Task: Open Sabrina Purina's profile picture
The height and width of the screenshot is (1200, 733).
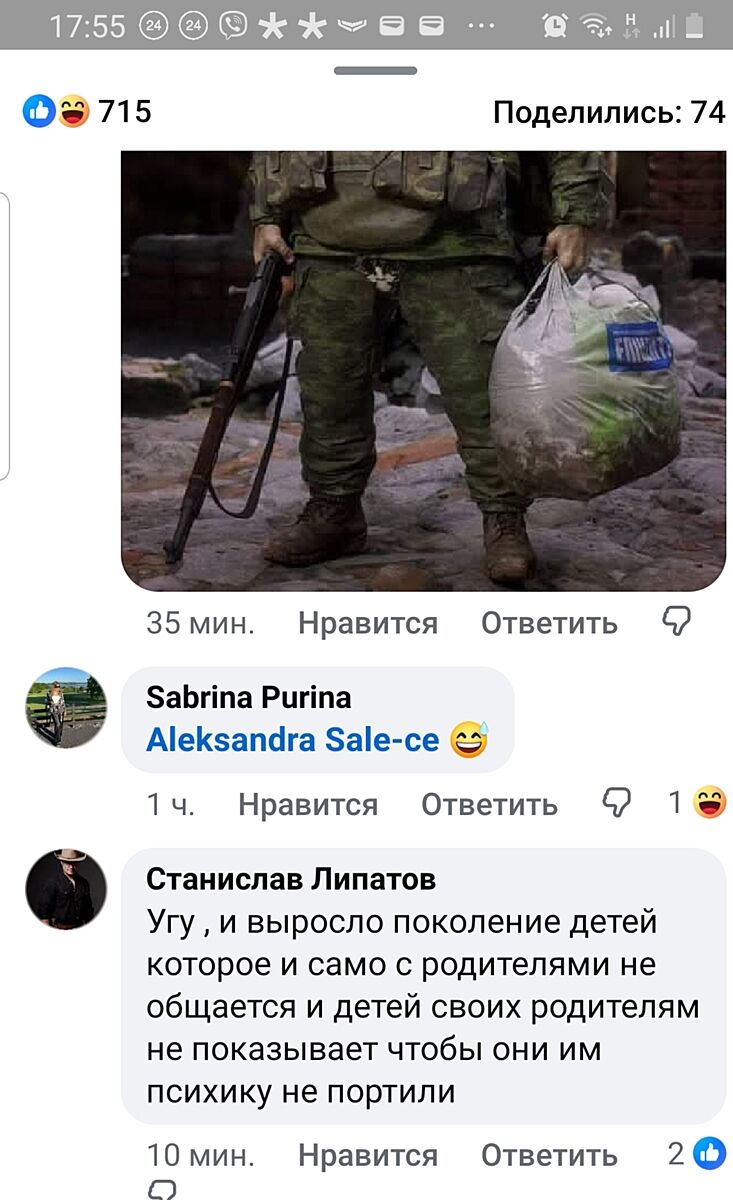Action: tap(66, 707)
